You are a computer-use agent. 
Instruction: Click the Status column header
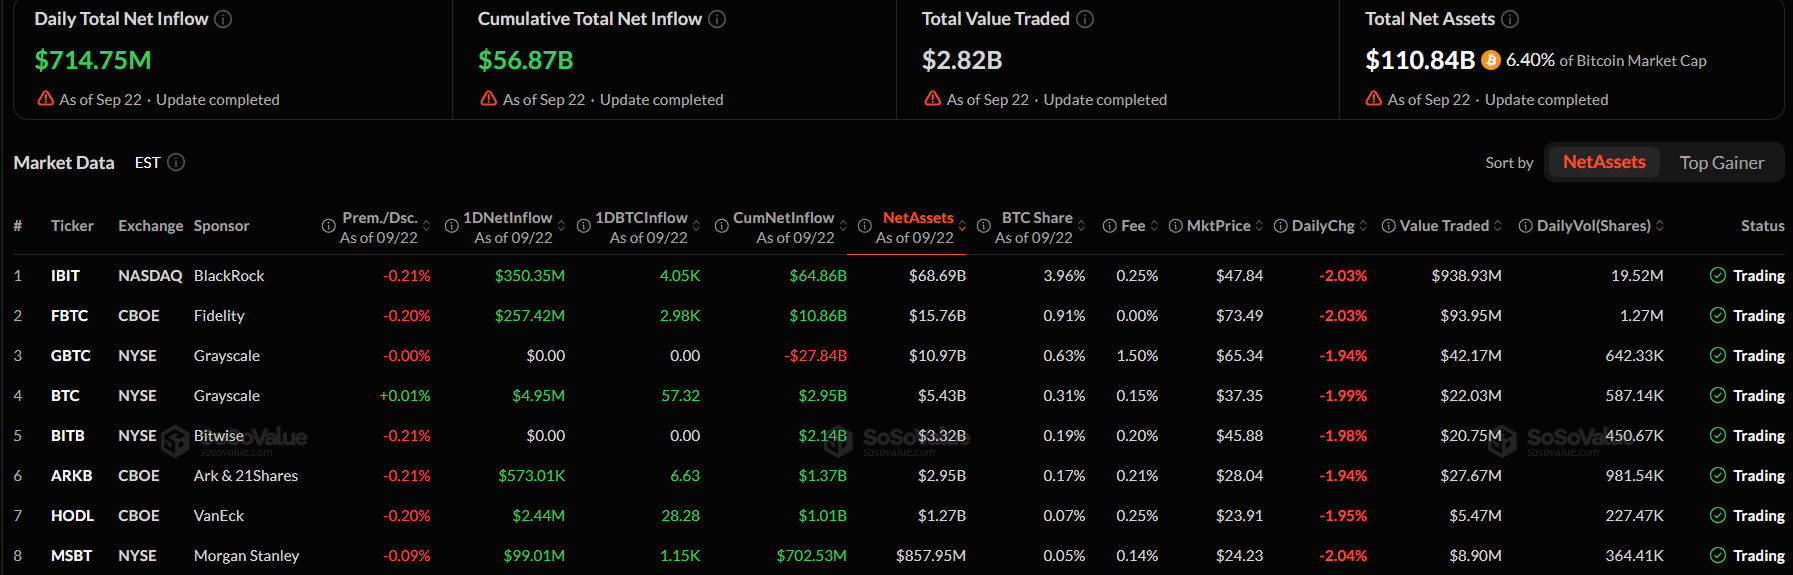[1762, 226]
